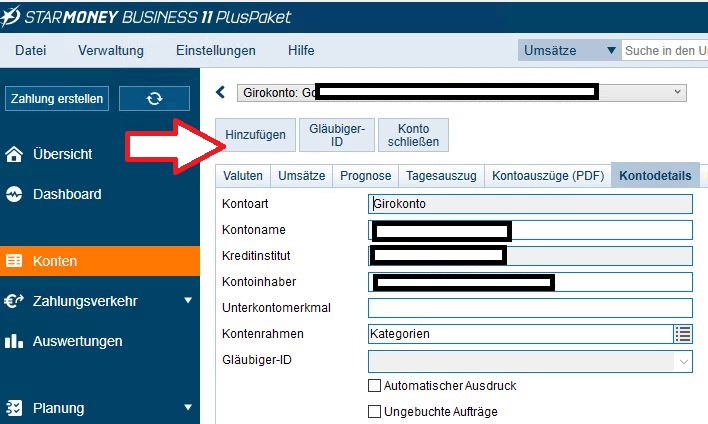
Task: Click the StarMoney logo icon
Action: [x=10, y=16]
